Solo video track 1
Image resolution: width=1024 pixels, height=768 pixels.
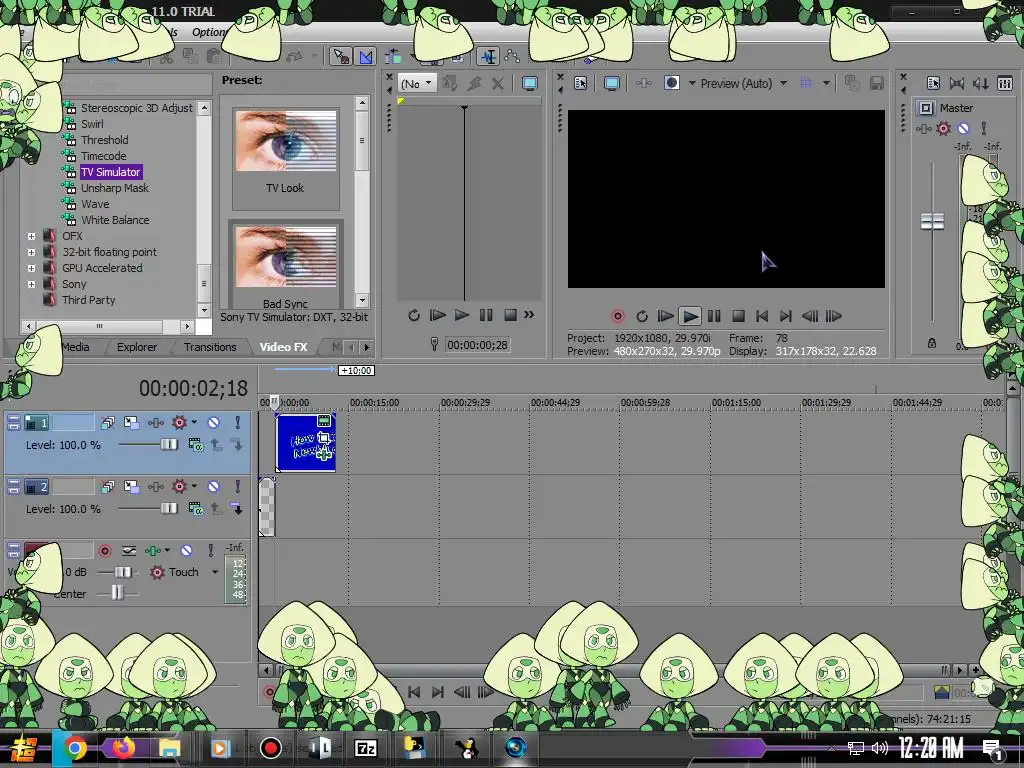(x=238, y=423)
